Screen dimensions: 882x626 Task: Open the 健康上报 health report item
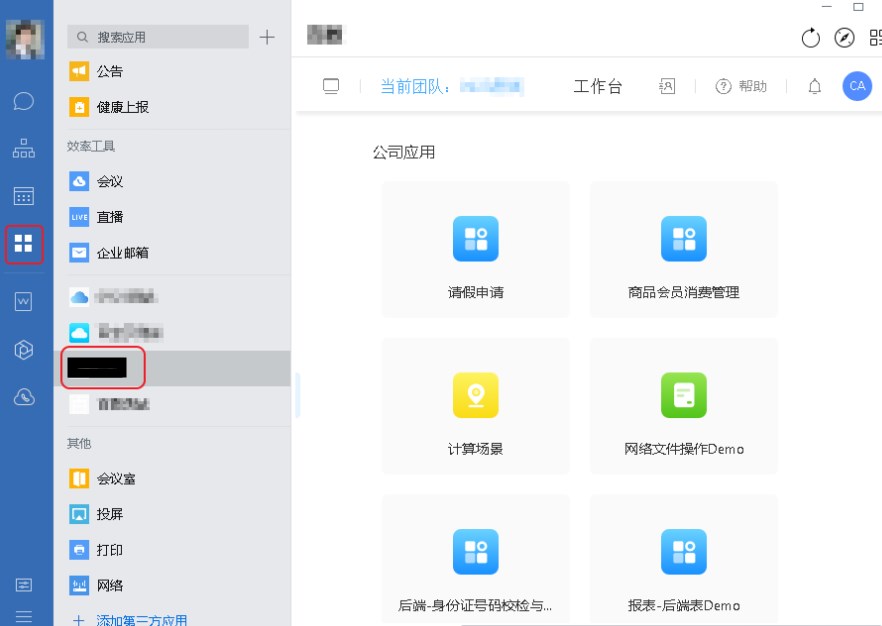121,107
